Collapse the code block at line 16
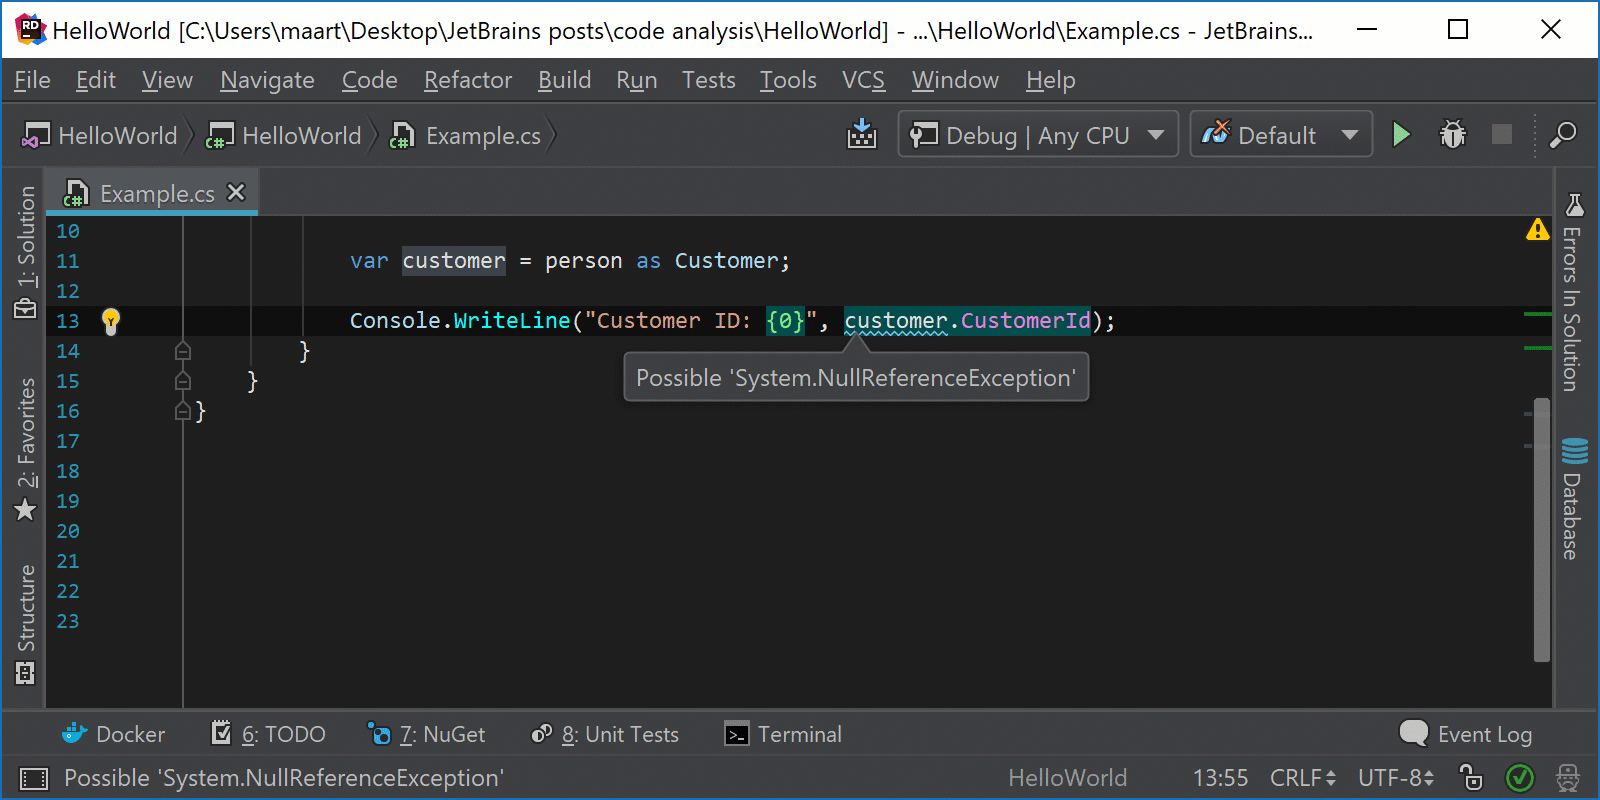The image size is (1600, 800). (x=182, y=411)
